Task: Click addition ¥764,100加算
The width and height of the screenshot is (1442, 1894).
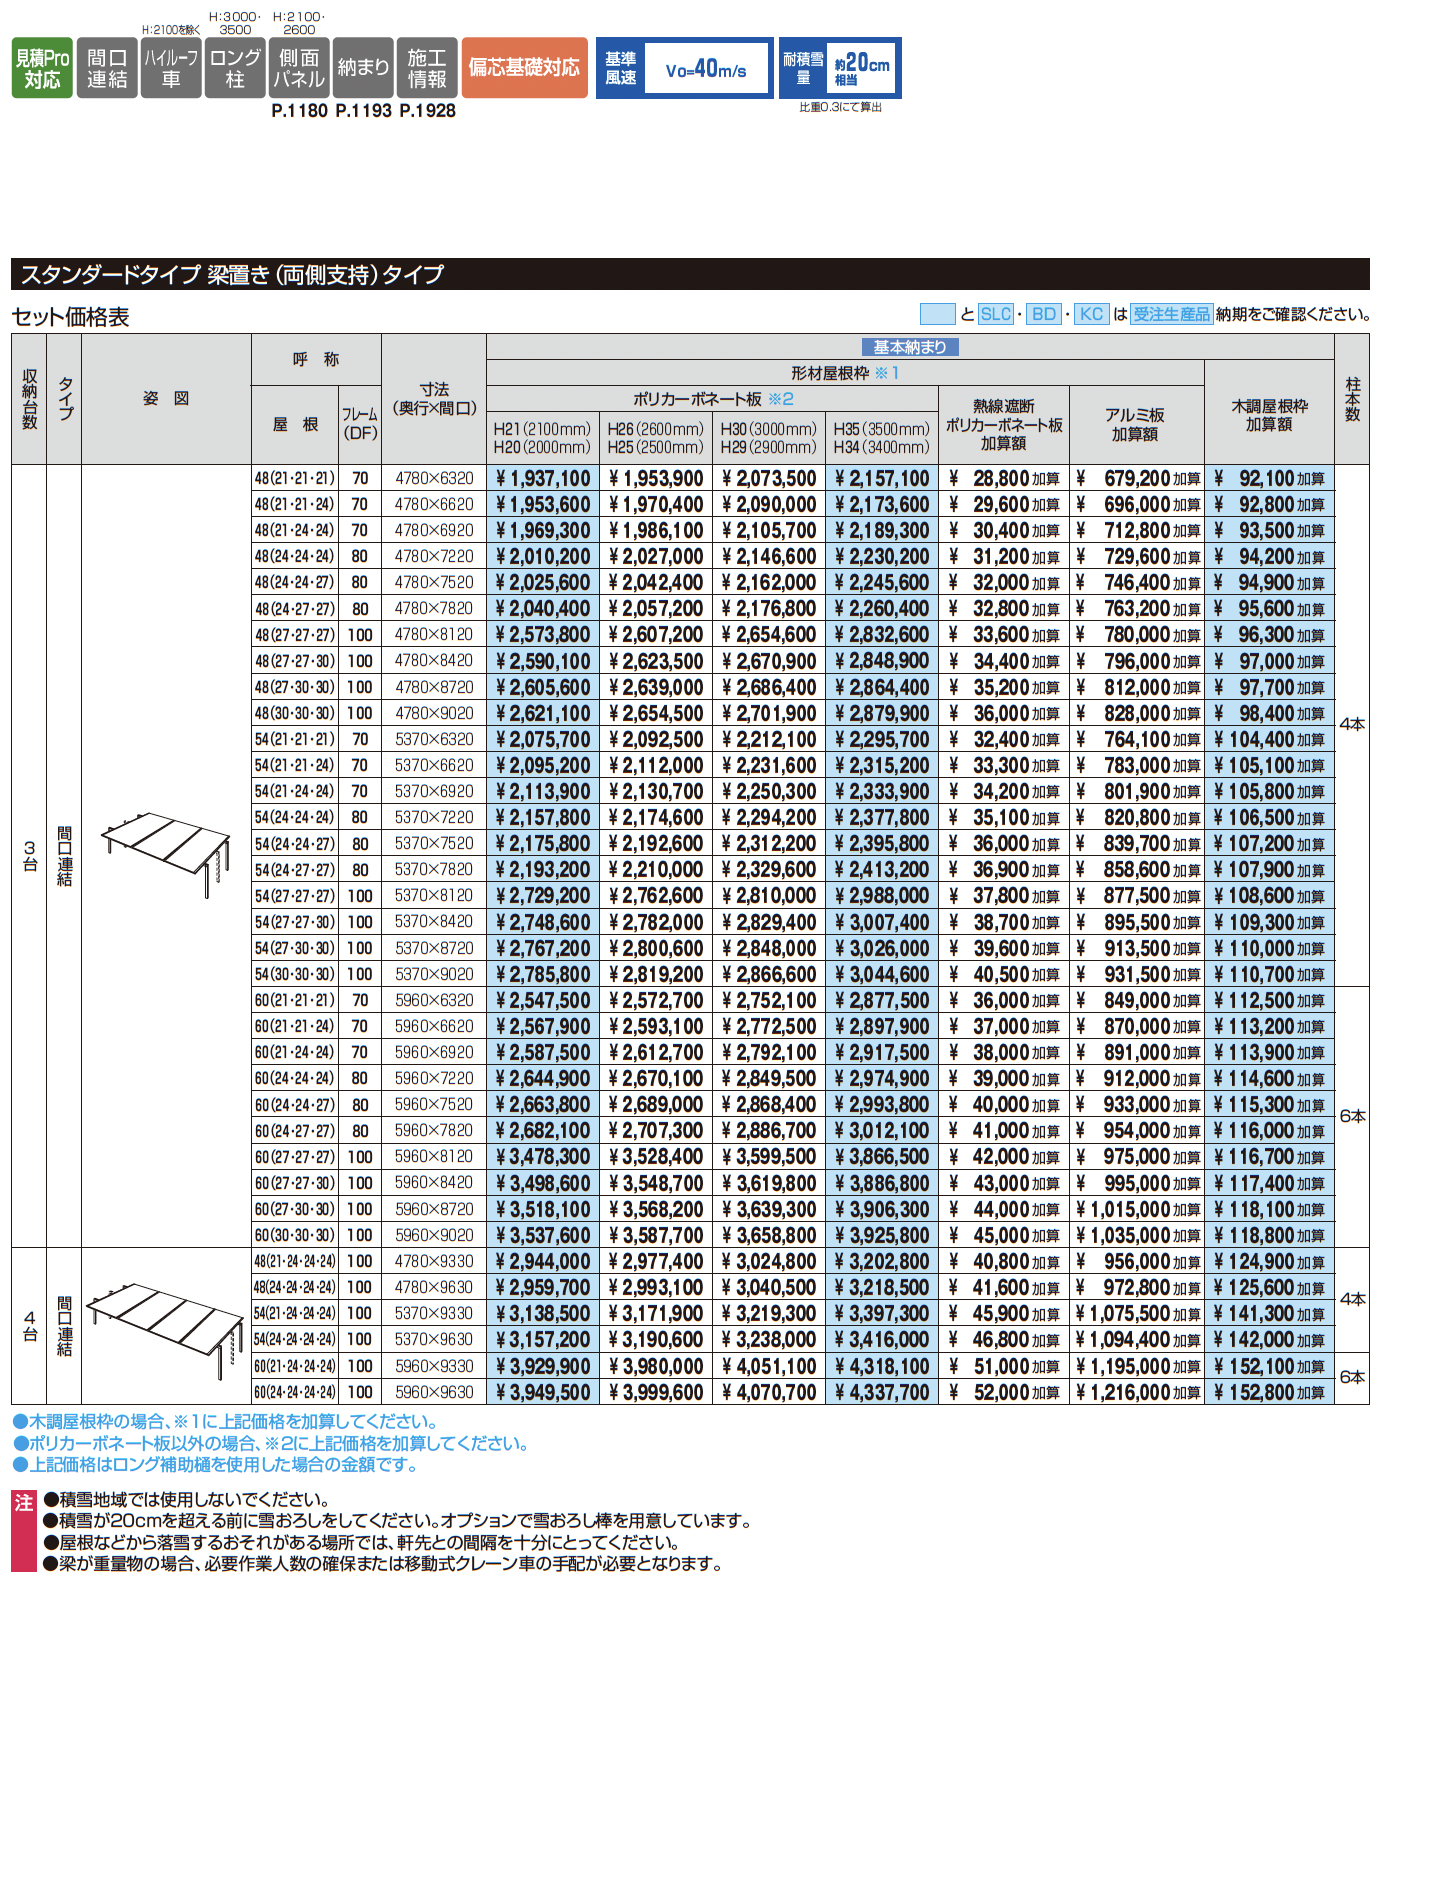Action: 1137,739
